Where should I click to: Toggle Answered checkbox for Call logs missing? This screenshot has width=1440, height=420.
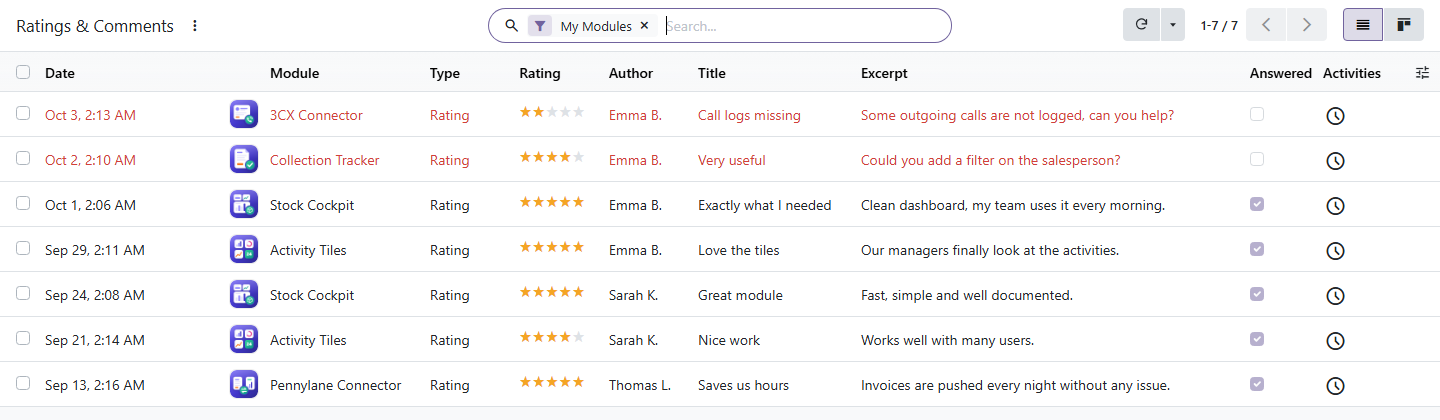tap(1257, 114)
